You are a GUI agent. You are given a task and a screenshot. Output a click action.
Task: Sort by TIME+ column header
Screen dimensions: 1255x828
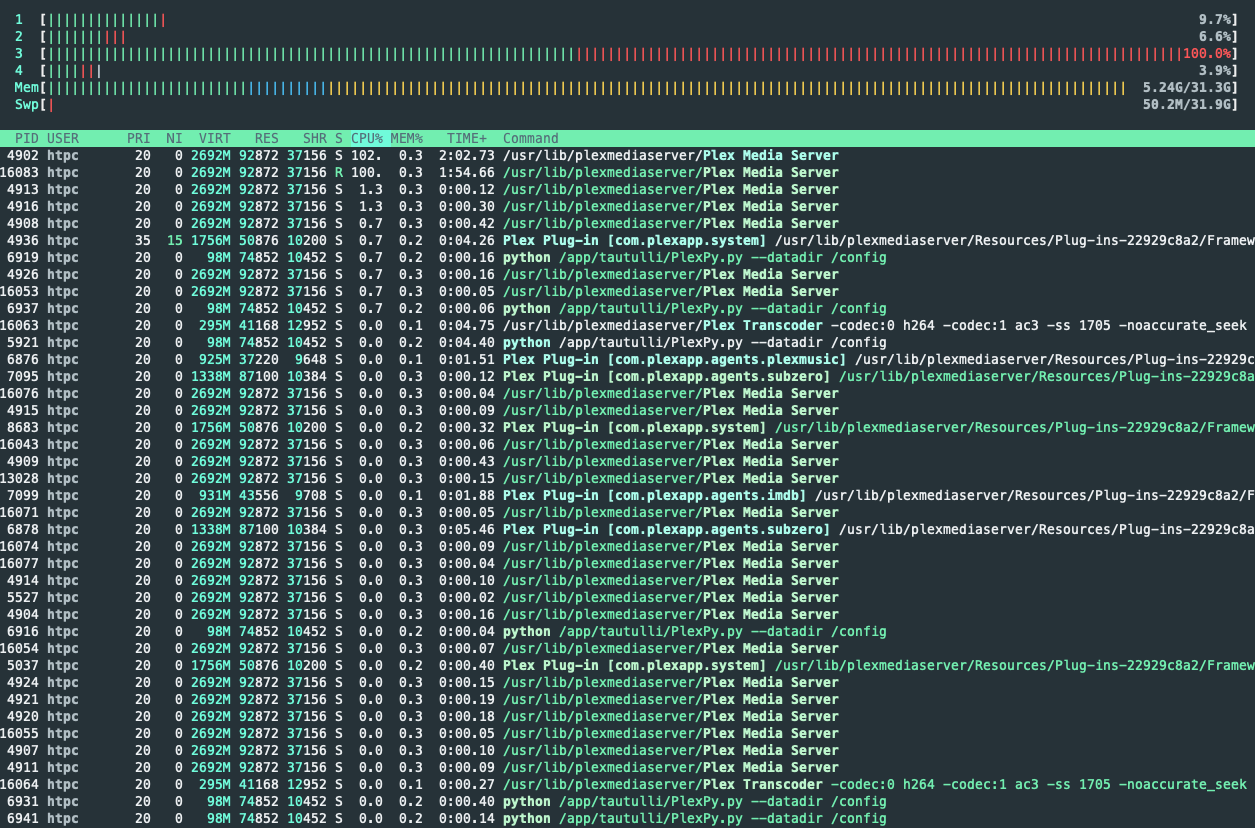[467, 138]
